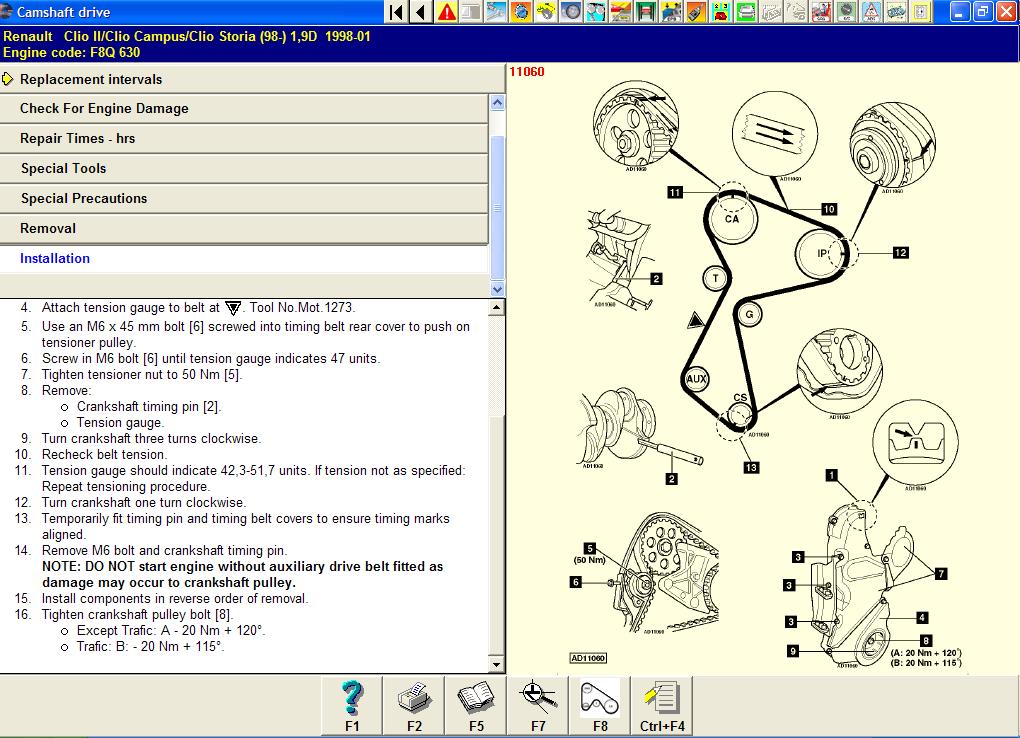Open the Special Precautions section
Image resolution: width=1020 pixels, height=738 pixels.
click(244, 198)
